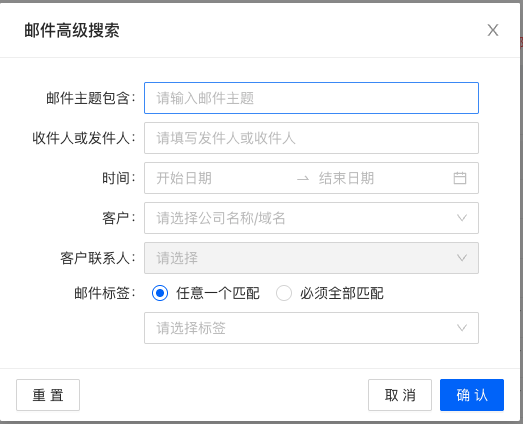Pick the 结束日期 end date field
The width and height of the screenshot is (523, 424).
[380, 178]
